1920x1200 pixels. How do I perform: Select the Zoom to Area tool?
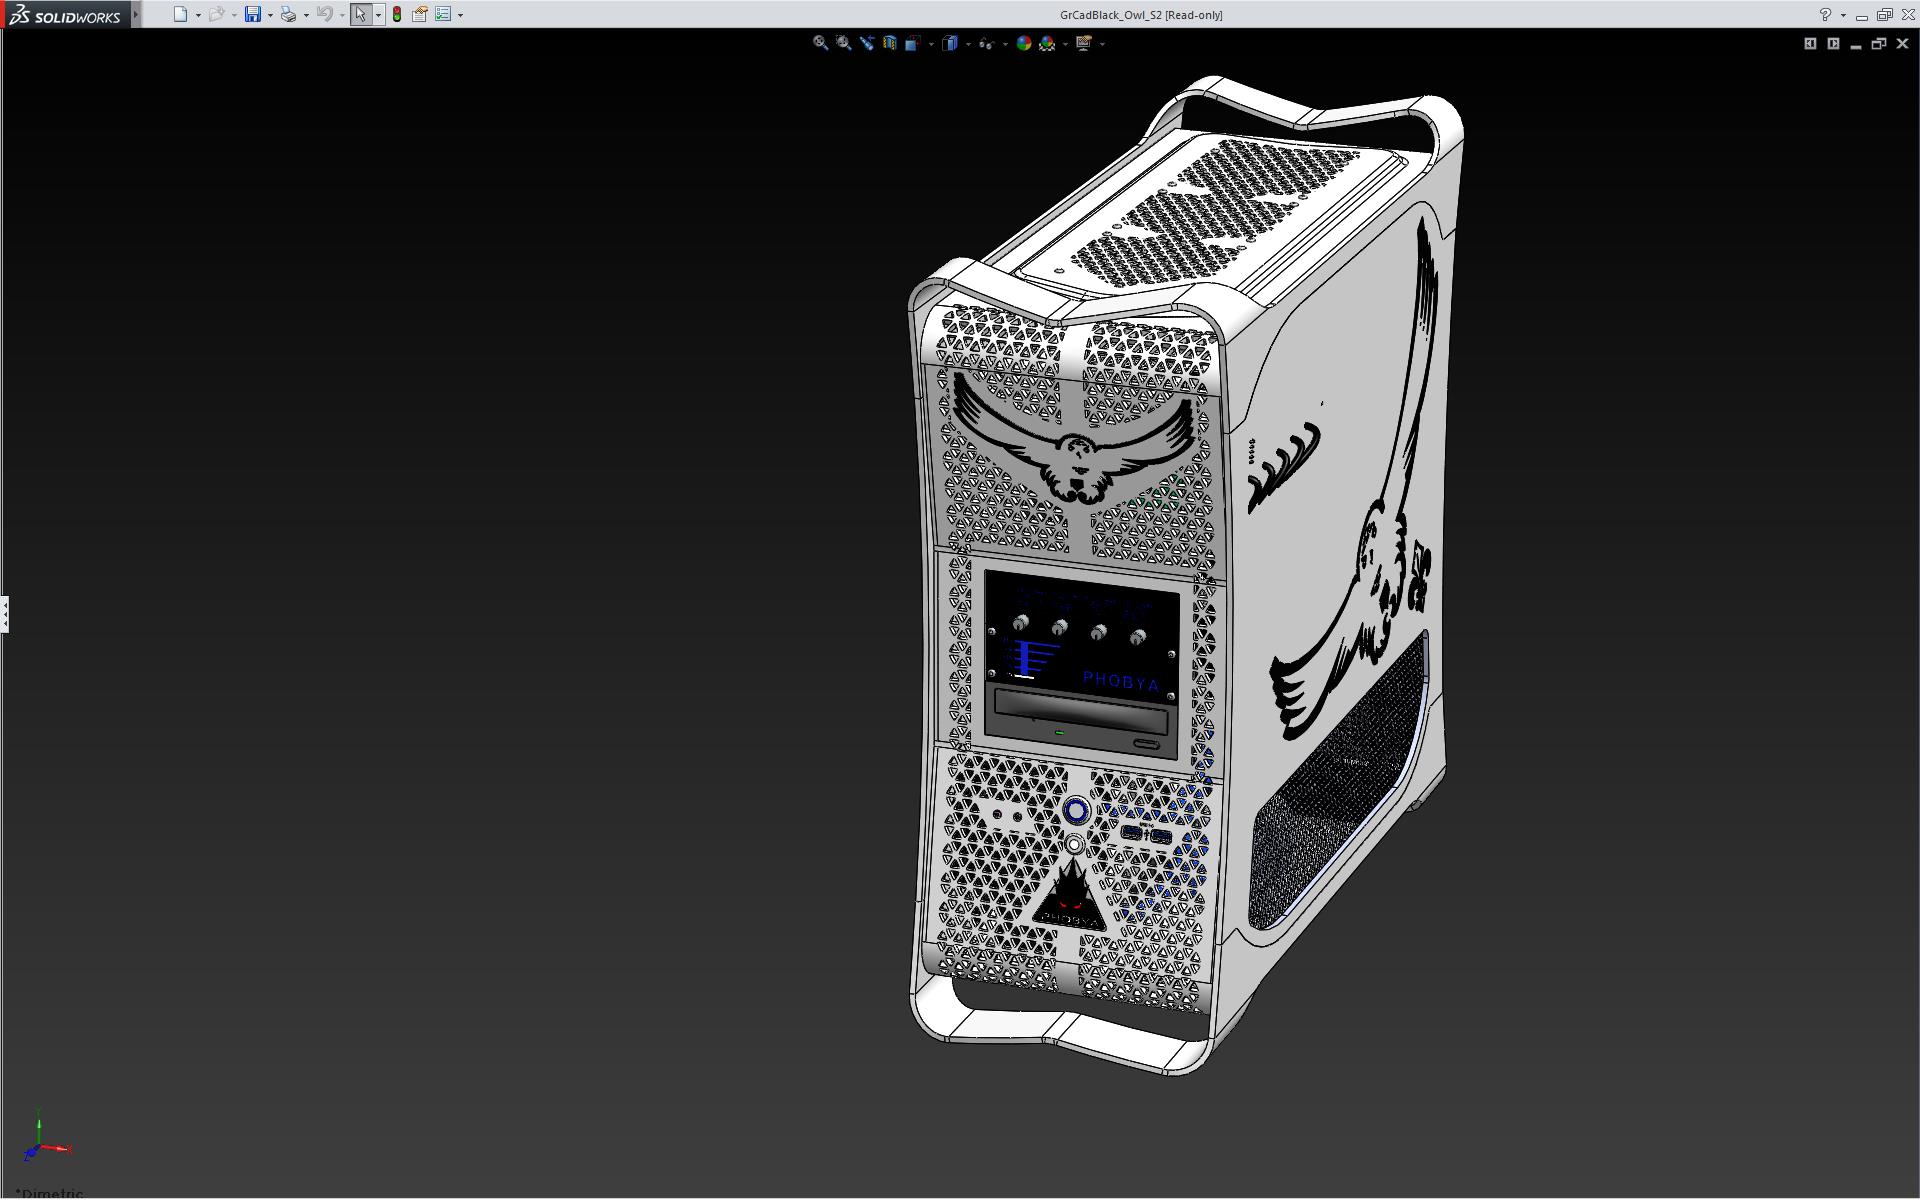pos(843,43)
